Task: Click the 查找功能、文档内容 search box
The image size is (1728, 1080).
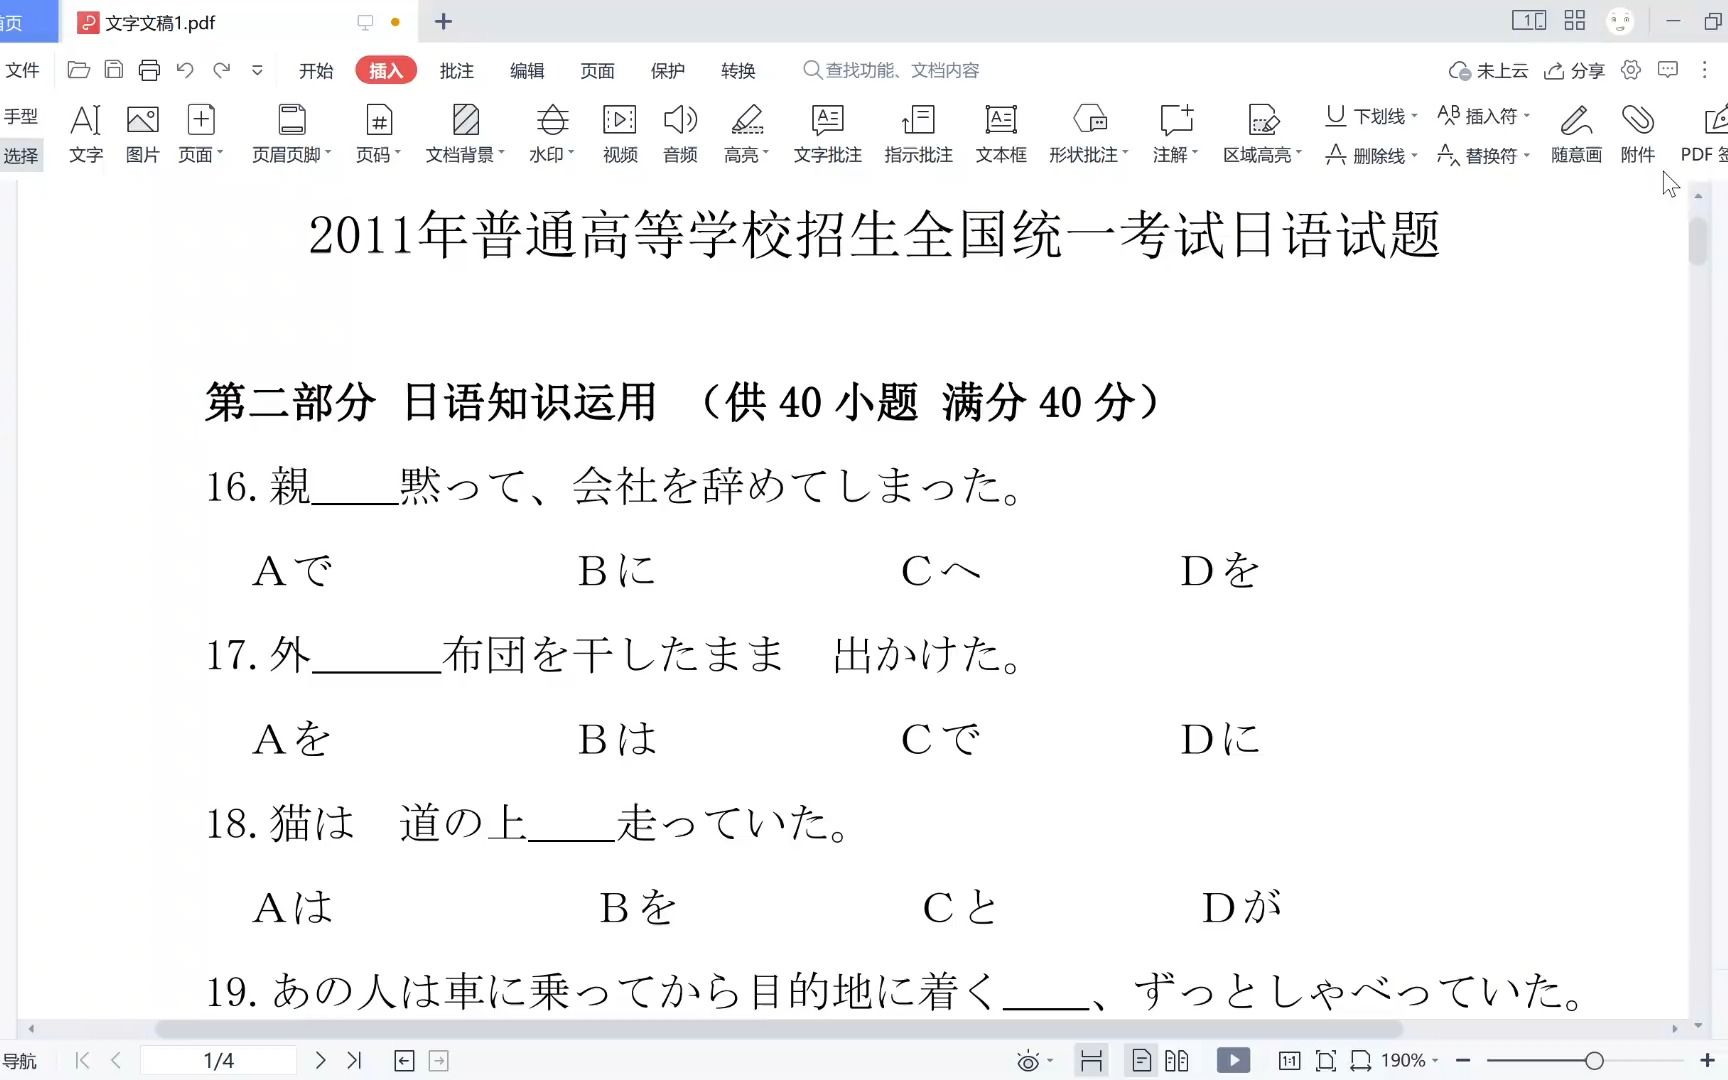Action: click(891, 70)
